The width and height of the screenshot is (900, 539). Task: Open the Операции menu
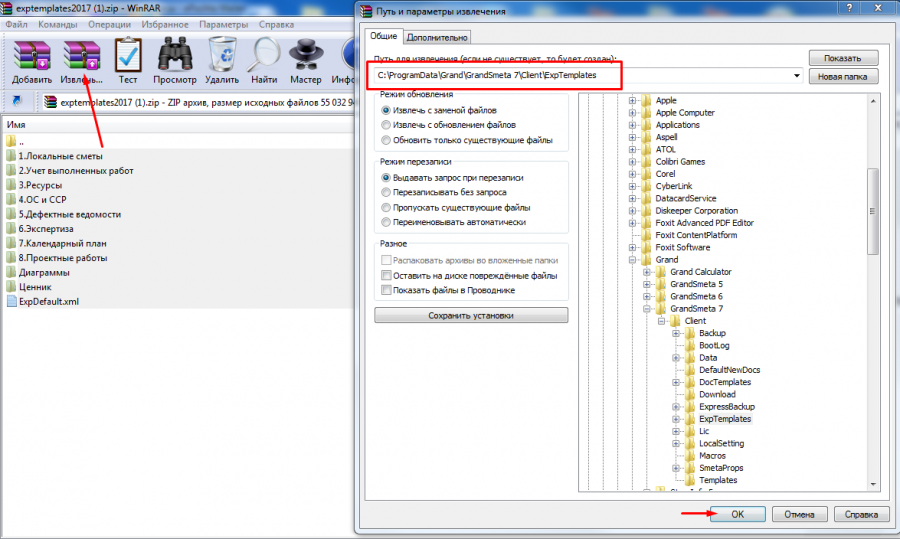[x=110, y=25]
